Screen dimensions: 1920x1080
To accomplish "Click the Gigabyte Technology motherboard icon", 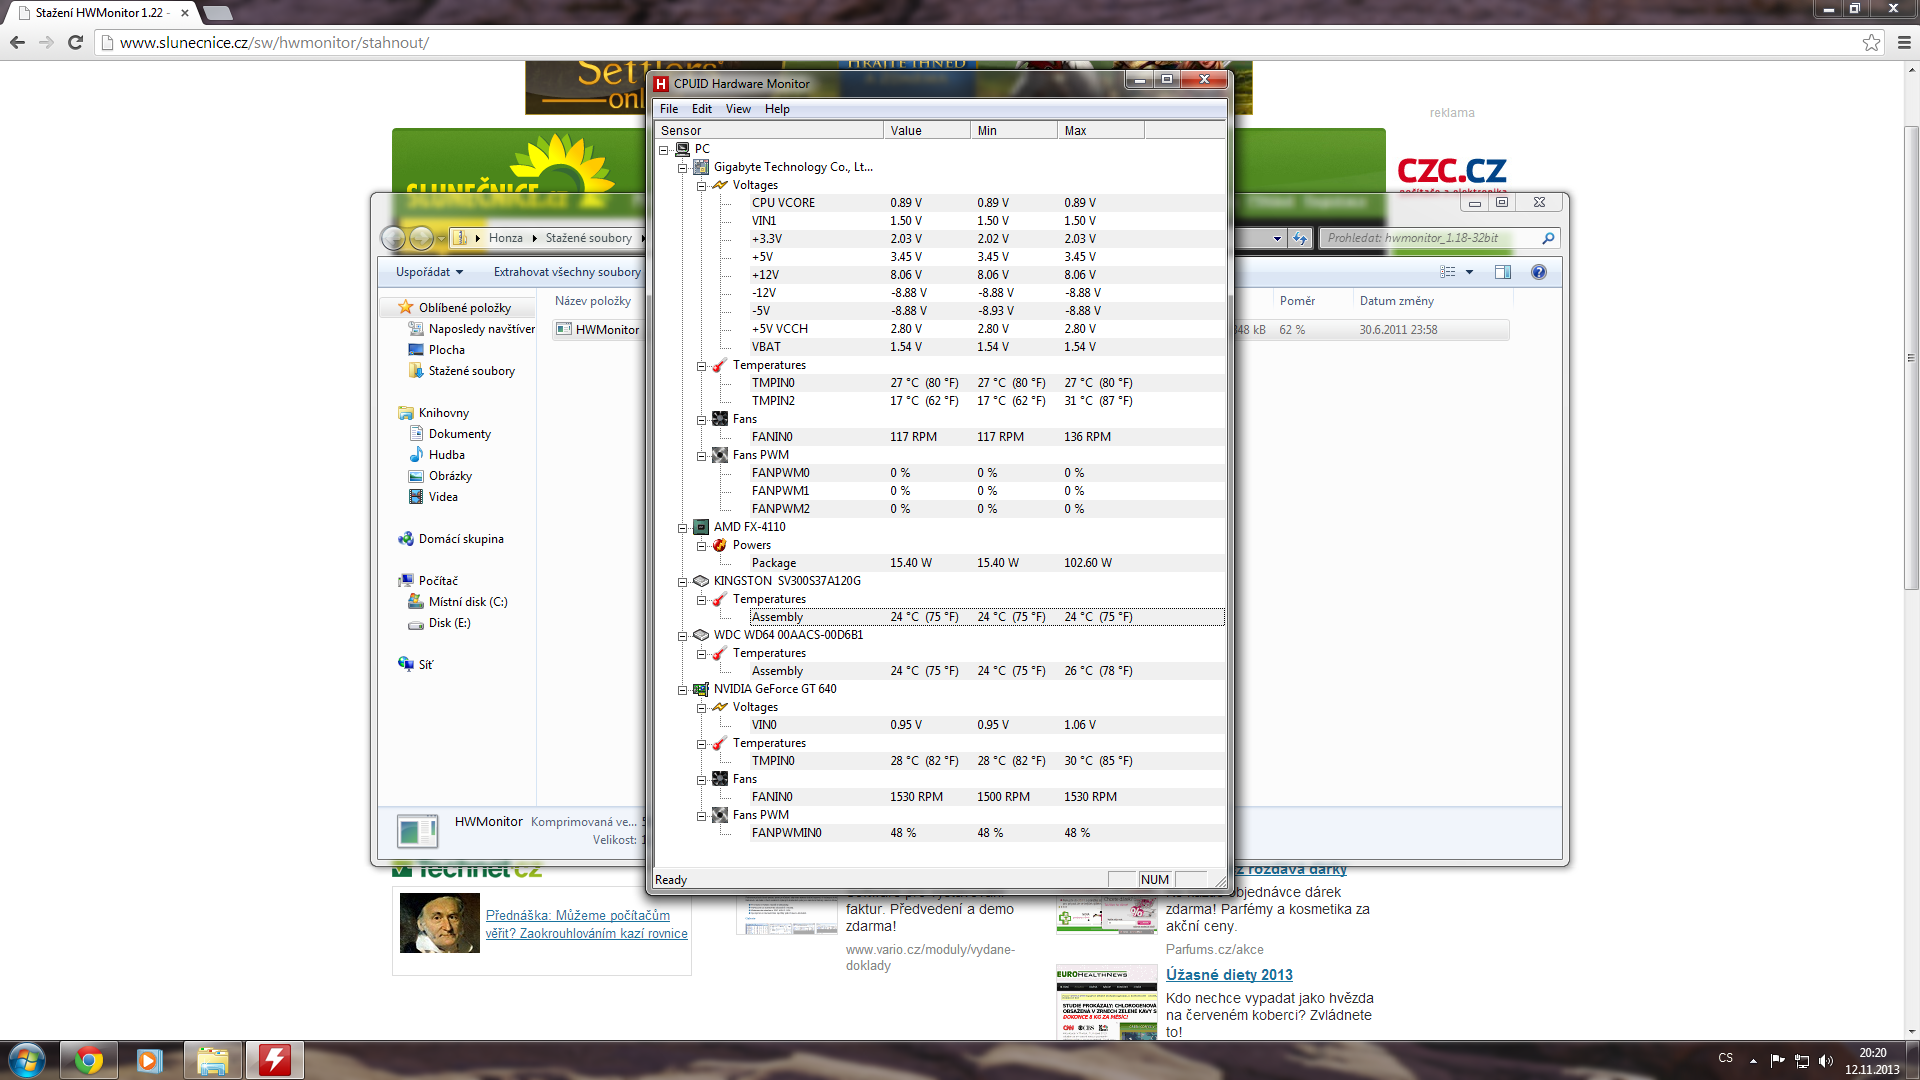I will tap(701, 167).
